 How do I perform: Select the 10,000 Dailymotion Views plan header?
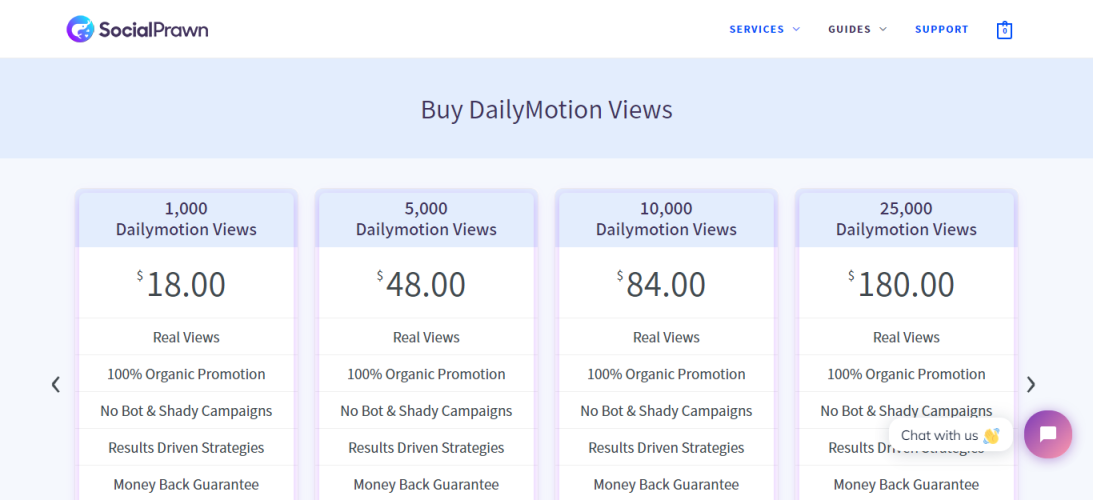[x=666, y=219]
